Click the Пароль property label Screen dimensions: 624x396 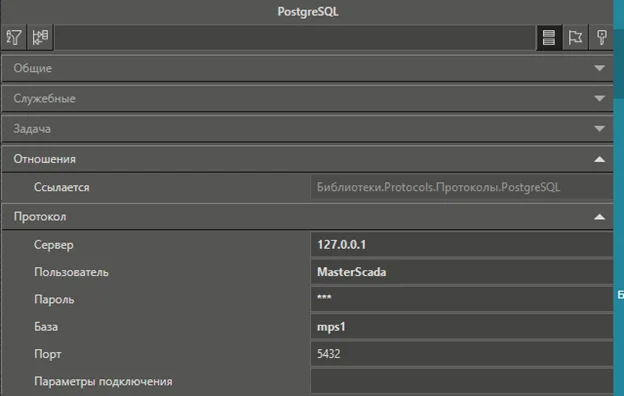click(x=54, y=300)
